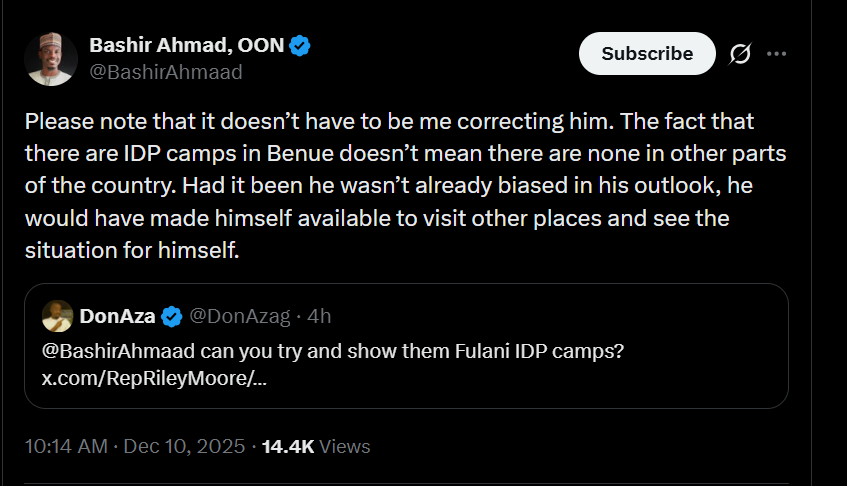Open DonAza's small profile avatar
Screen dimensions: 847x486
point(56,317)
